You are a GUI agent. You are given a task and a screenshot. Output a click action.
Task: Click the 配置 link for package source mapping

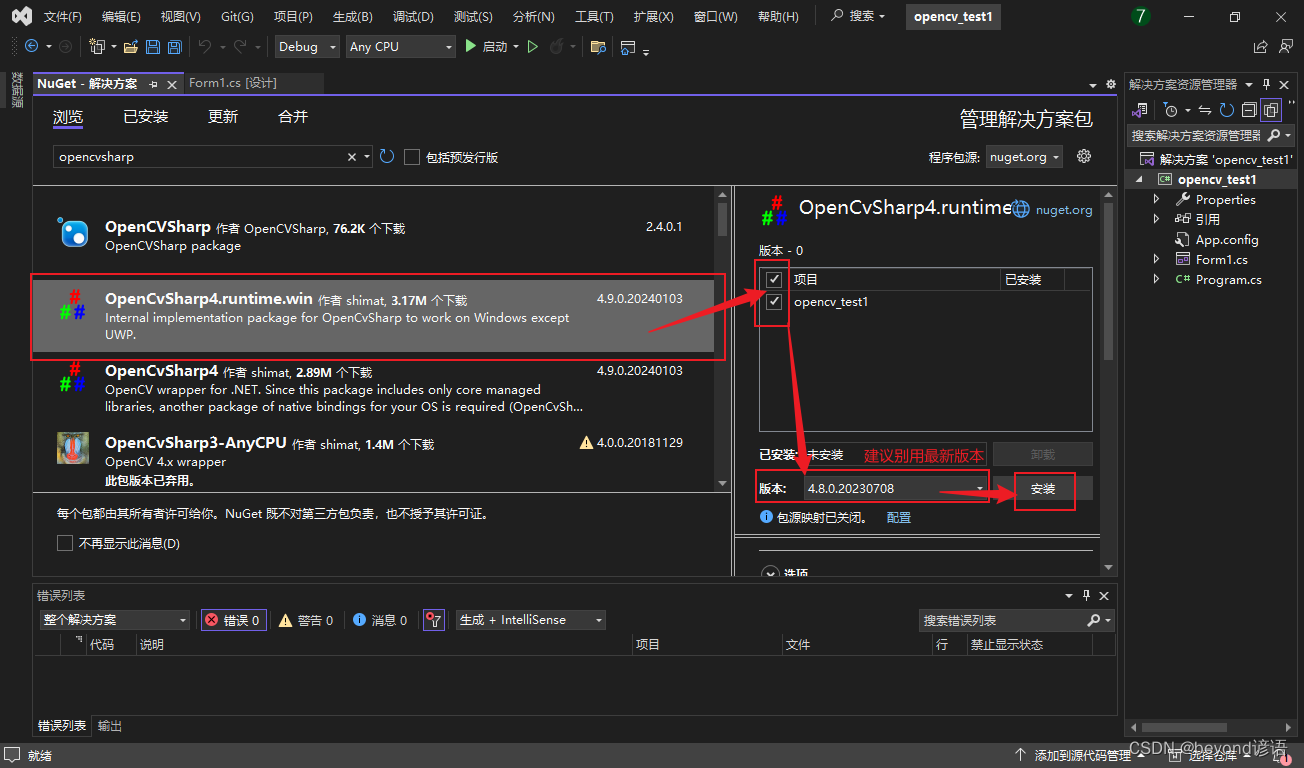[x=899, y=518]
